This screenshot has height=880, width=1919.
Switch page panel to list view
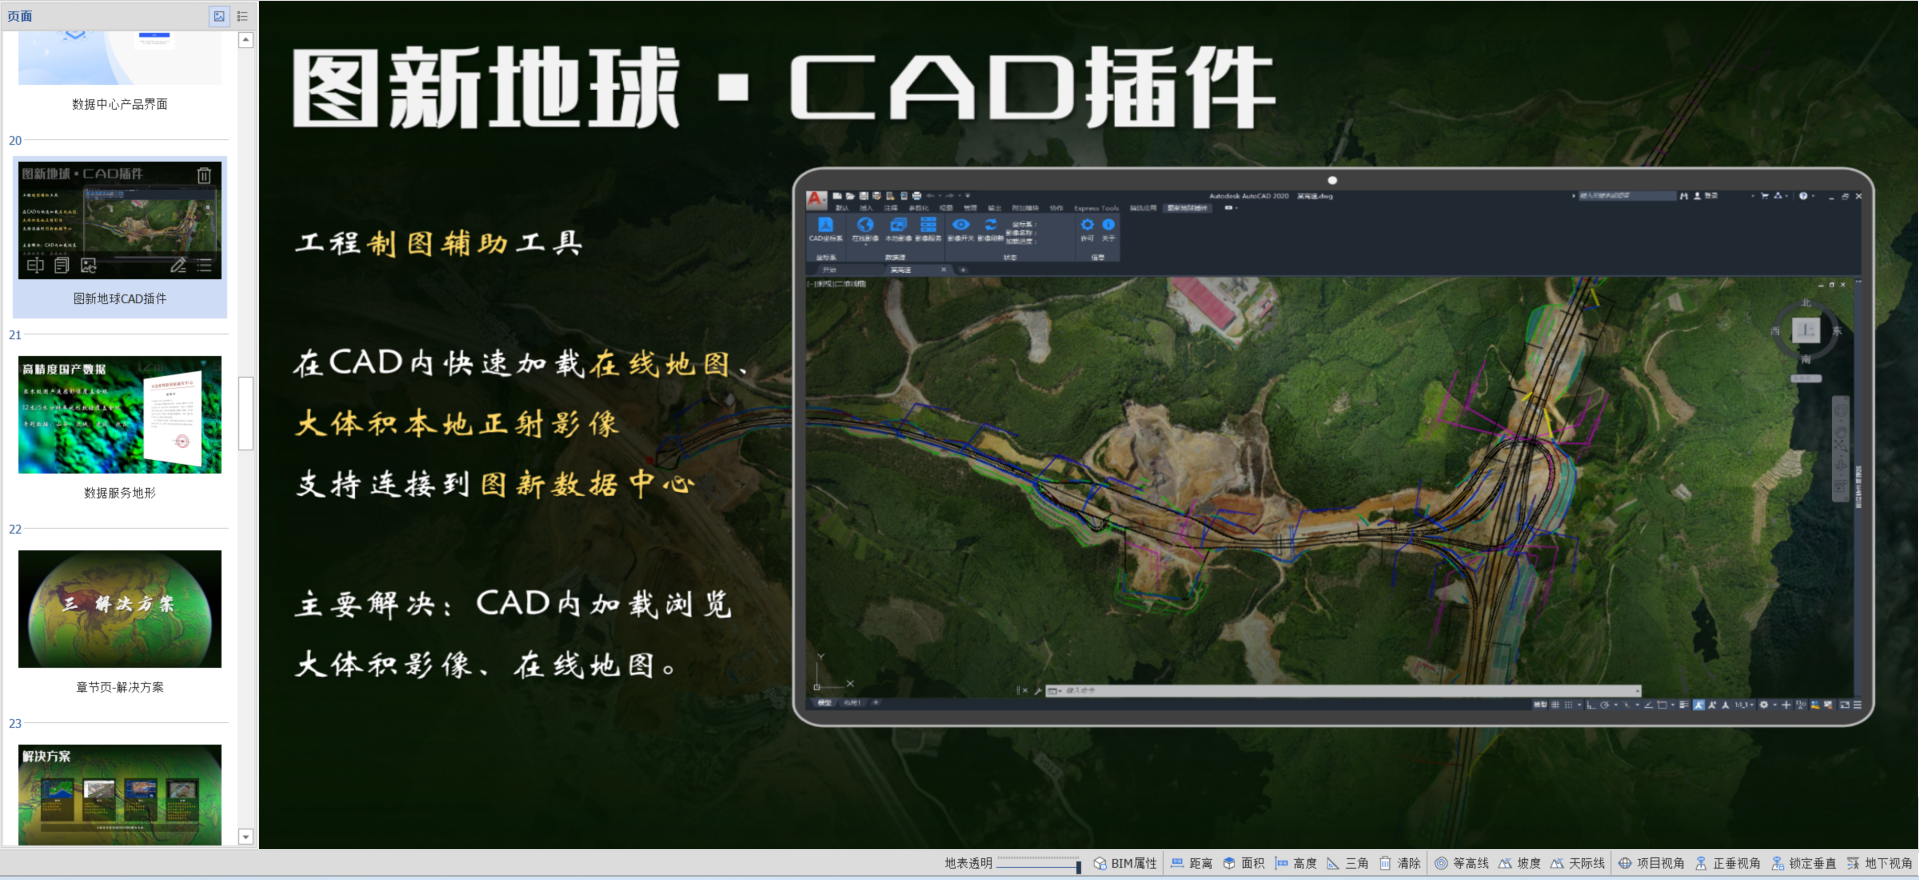pyautogui.click(x=242, y=16)
